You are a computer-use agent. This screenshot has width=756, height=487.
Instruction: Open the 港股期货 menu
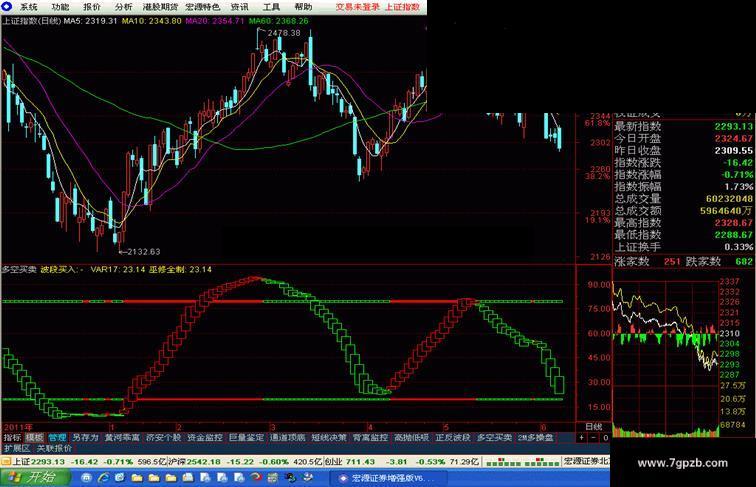[x=161, y=7]
